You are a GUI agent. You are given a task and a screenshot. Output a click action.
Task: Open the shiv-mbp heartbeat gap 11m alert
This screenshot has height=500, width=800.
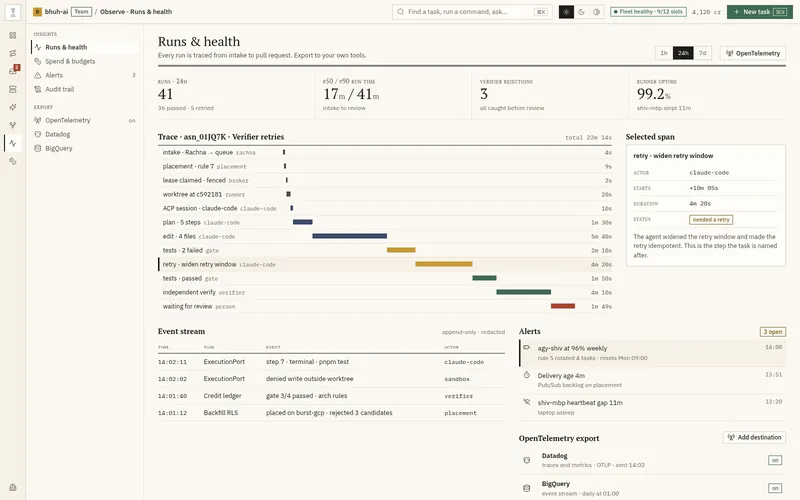[653, 407]
